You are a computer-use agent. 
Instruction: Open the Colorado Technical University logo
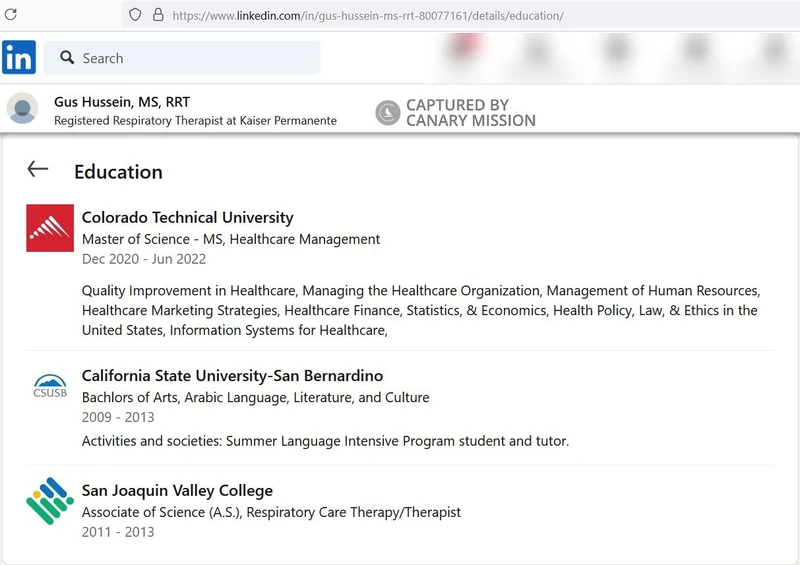point(50,228)
